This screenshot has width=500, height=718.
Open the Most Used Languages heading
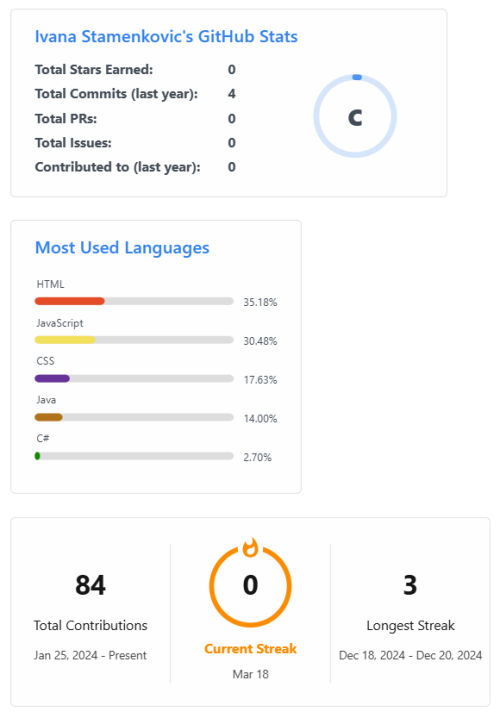pyautogui.click(x=122, y=248)
